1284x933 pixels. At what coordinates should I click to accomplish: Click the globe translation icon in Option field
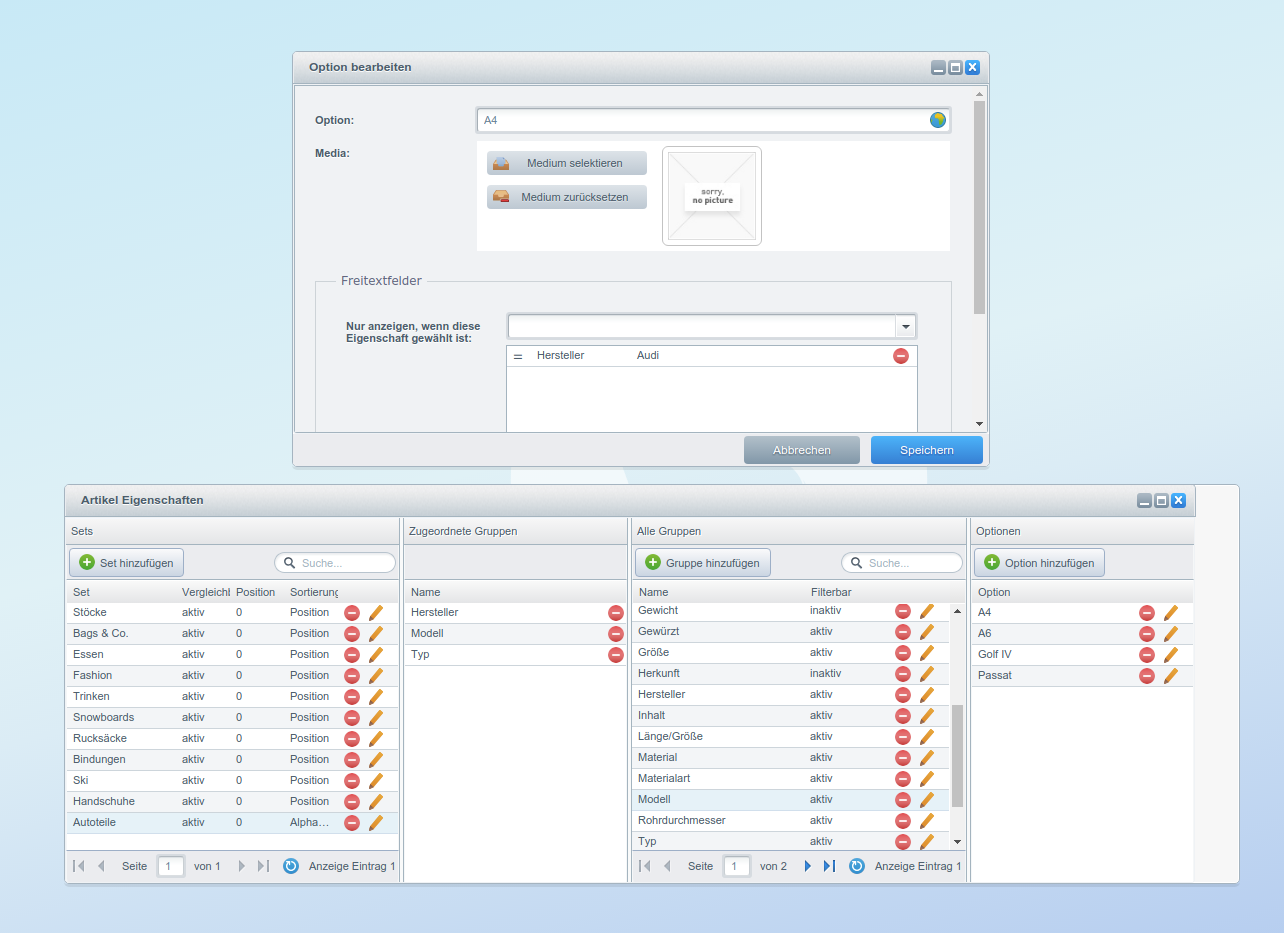point(938,120)
